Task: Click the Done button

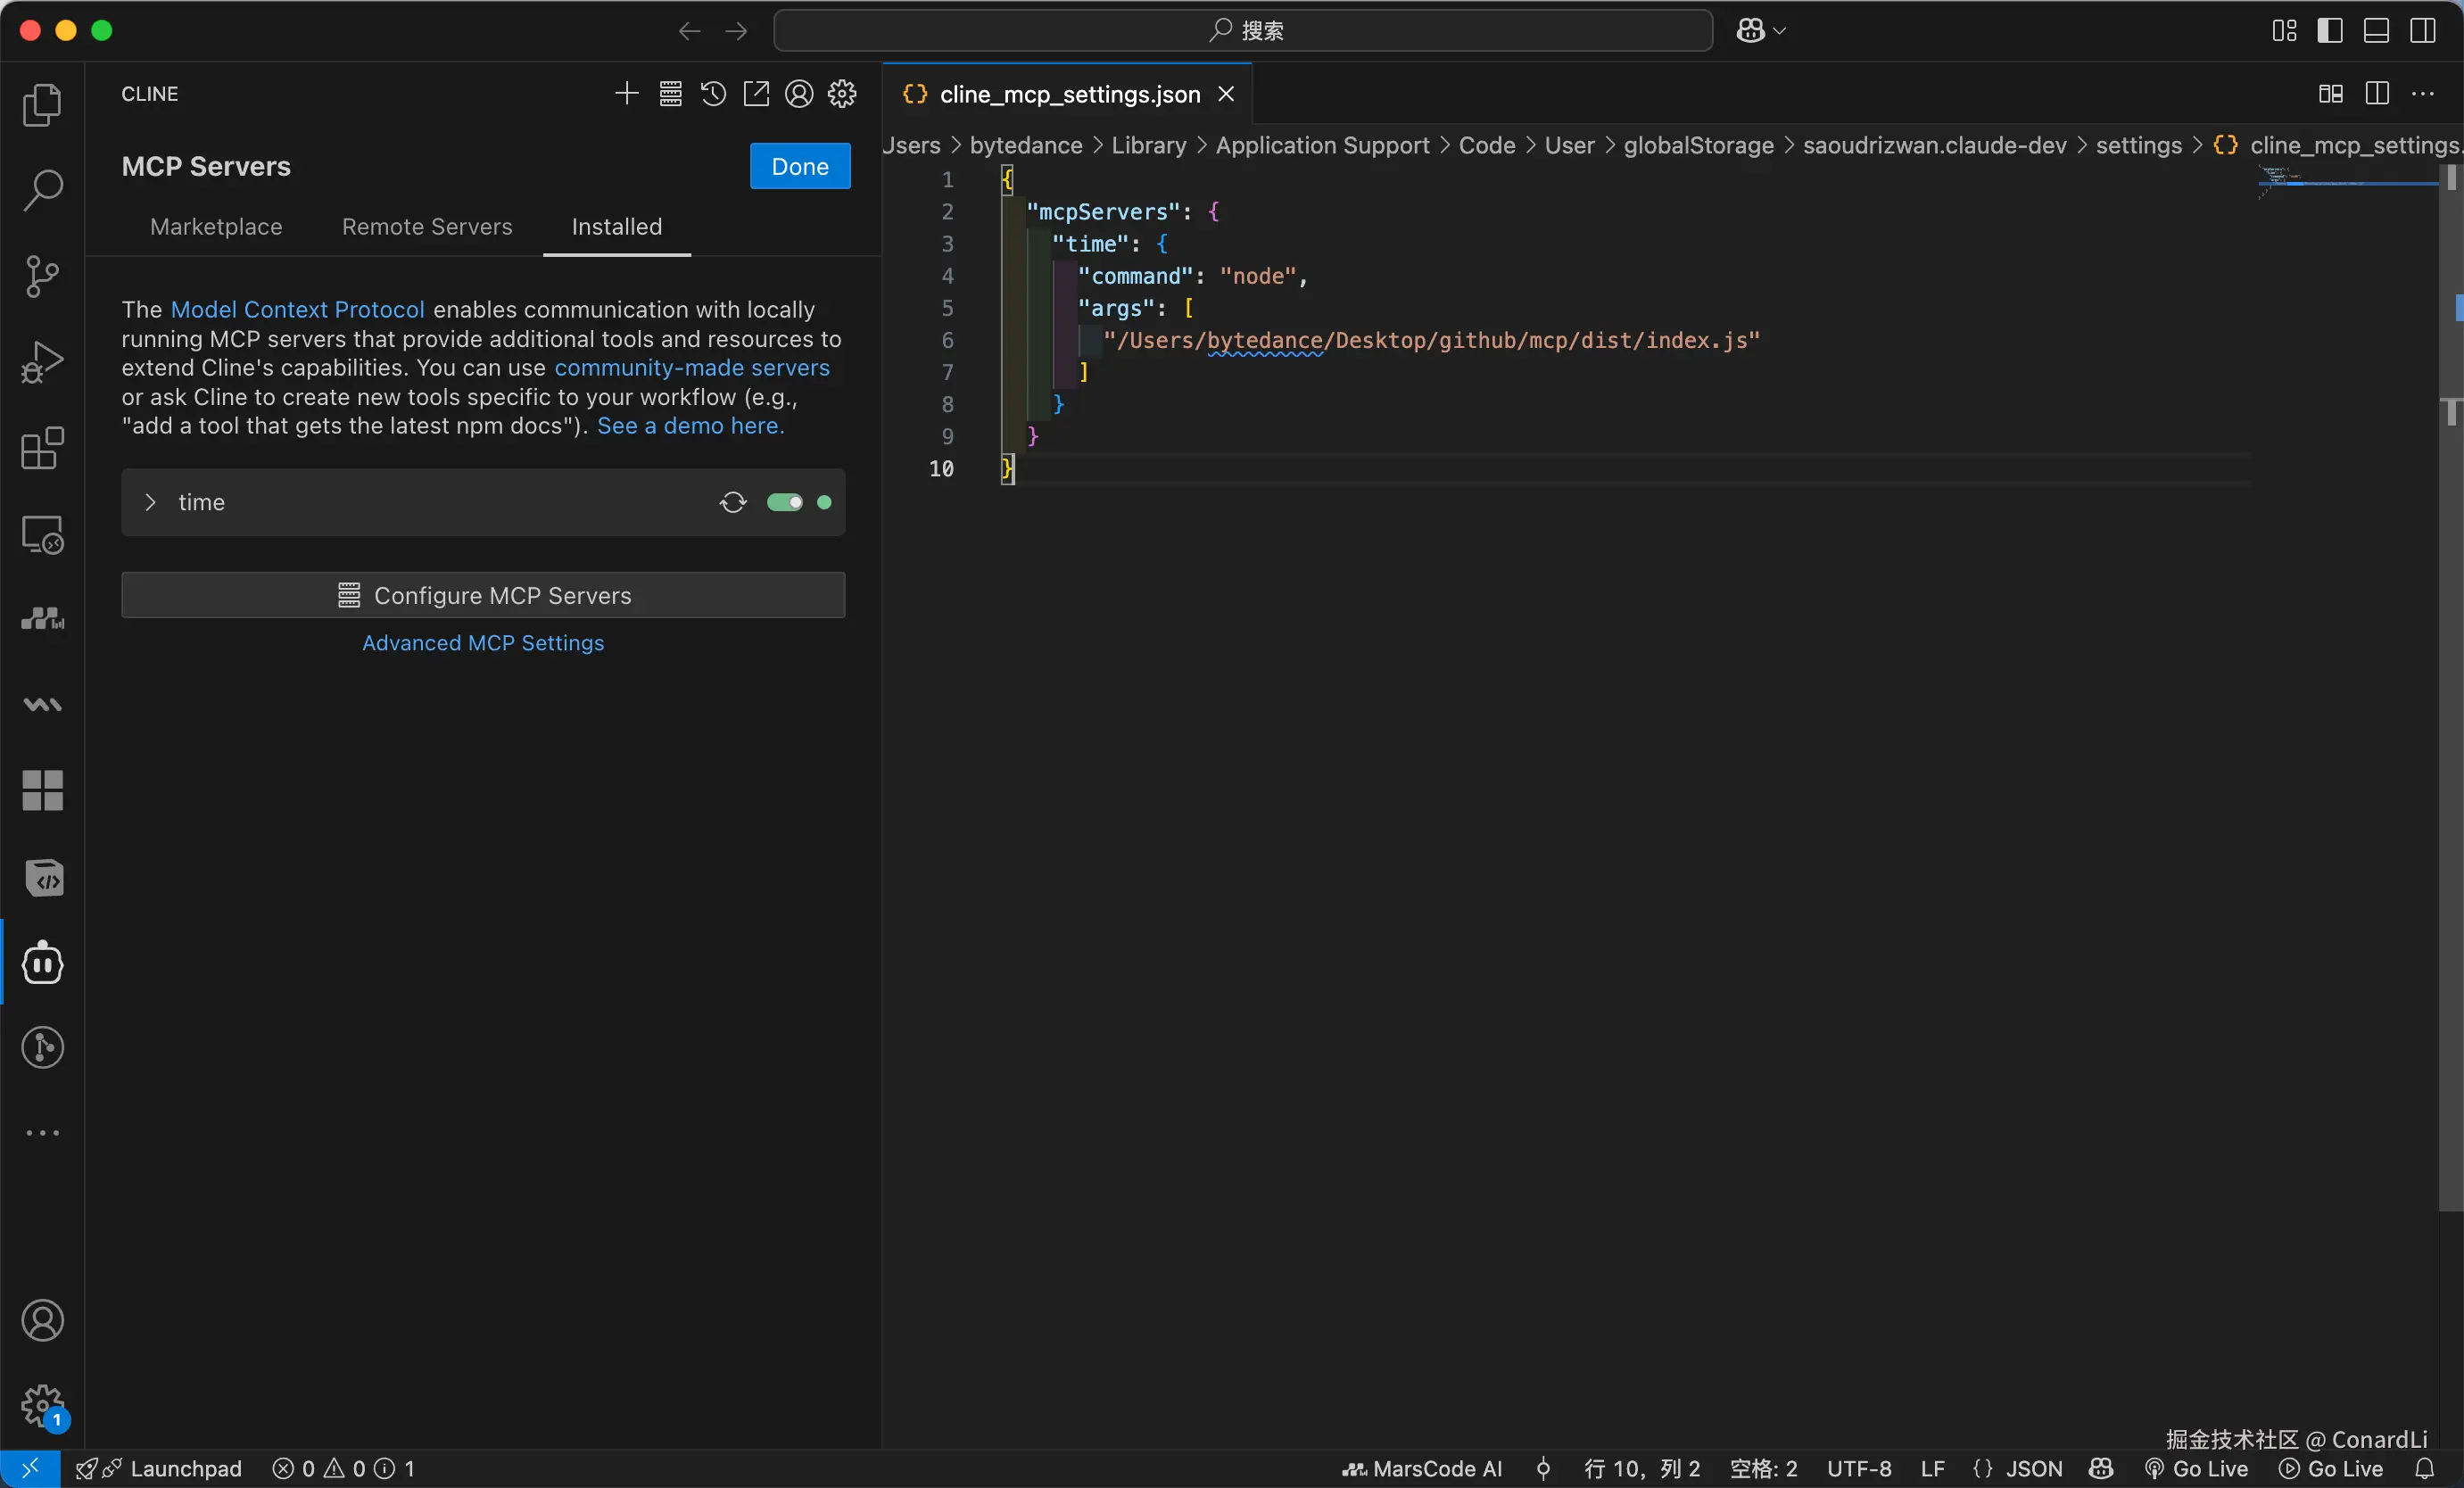Action: click(x=800, y=166)
